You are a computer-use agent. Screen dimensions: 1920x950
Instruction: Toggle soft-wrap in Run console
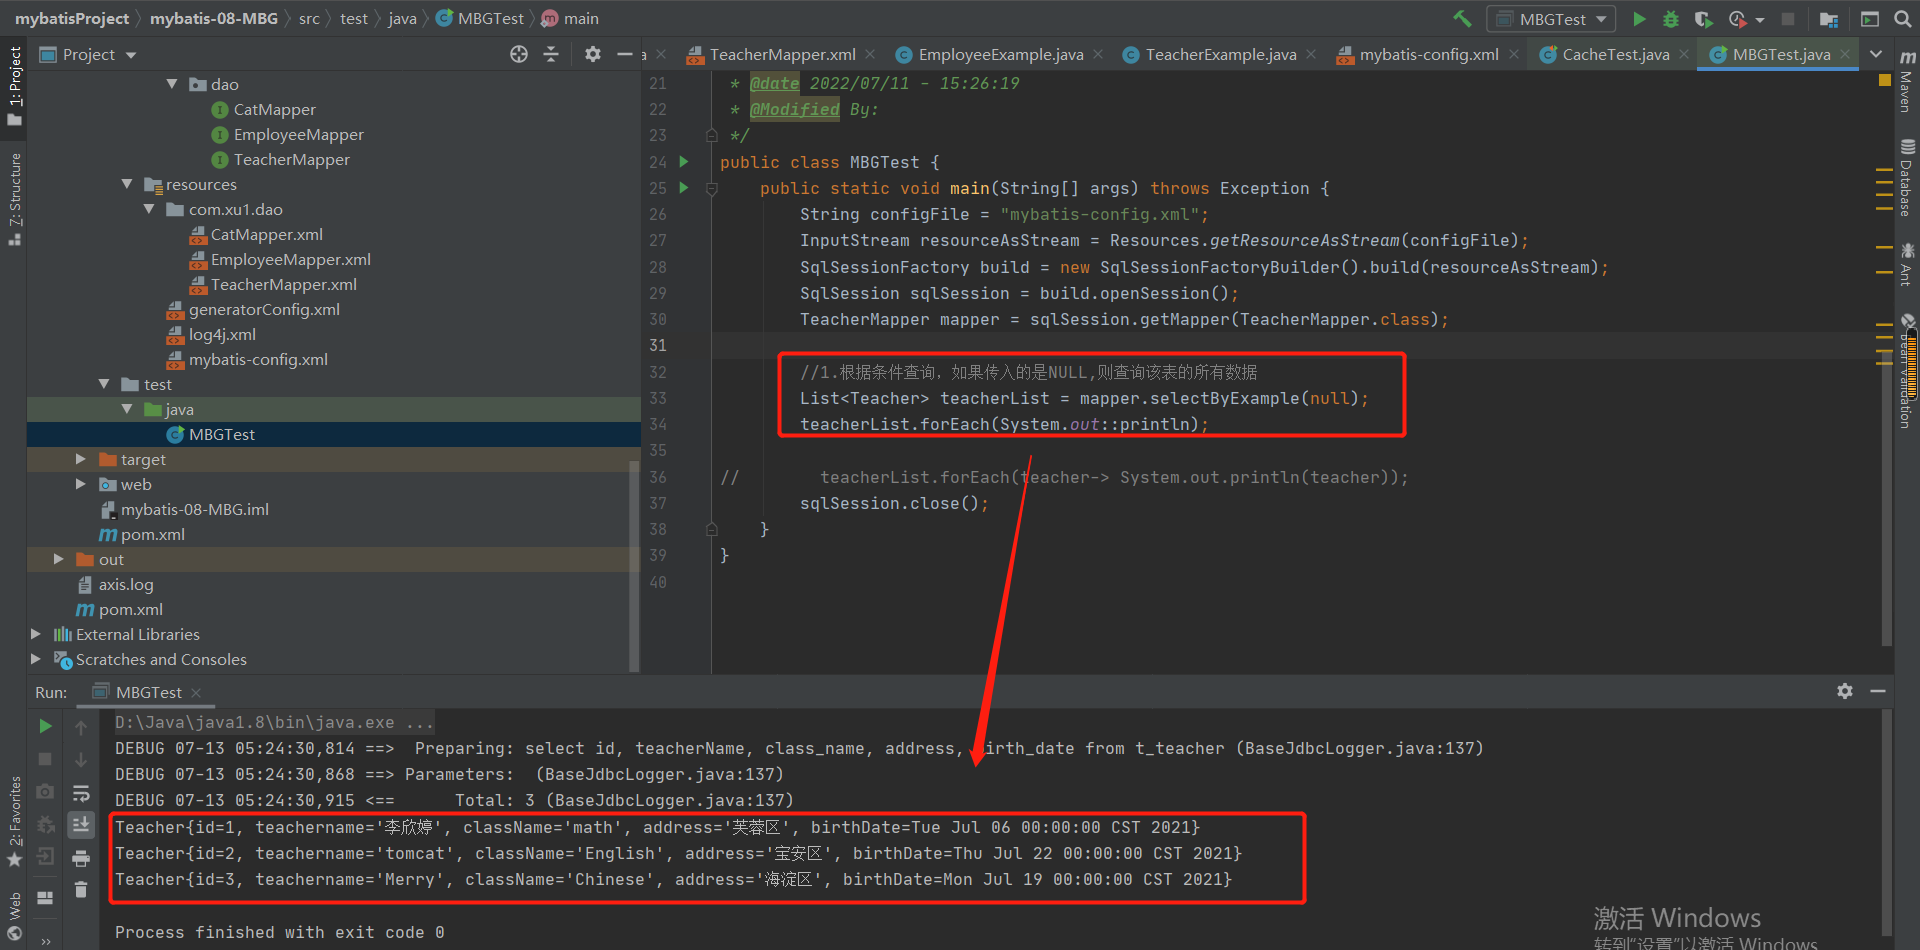point(81,794)
